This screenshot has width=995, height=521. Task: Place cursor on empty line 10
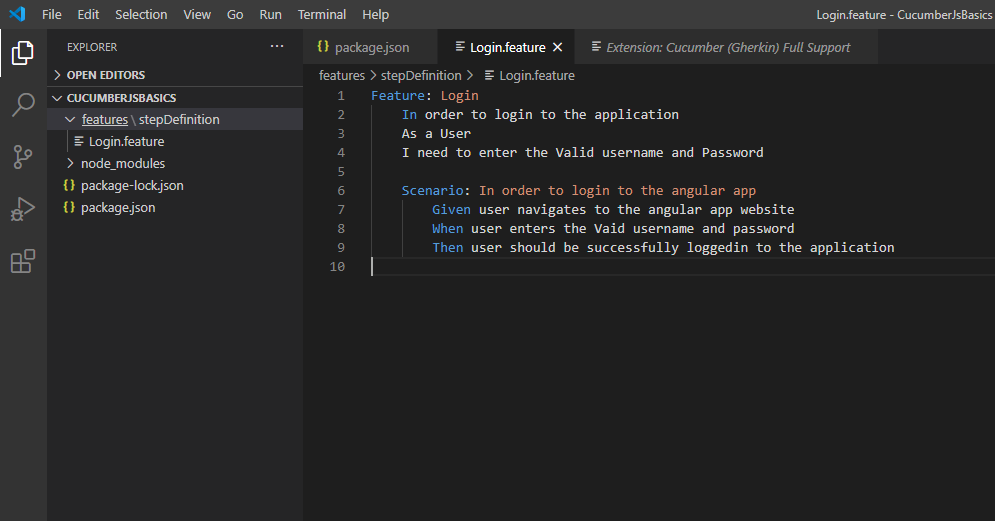tap(683, 267)
